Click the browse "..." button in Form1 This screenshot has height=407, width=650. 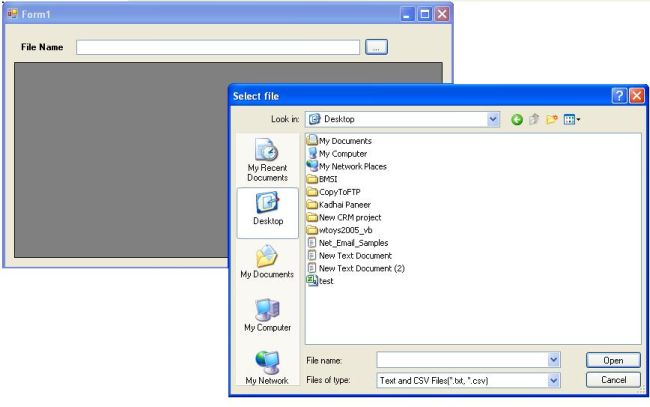pos(376,47)
